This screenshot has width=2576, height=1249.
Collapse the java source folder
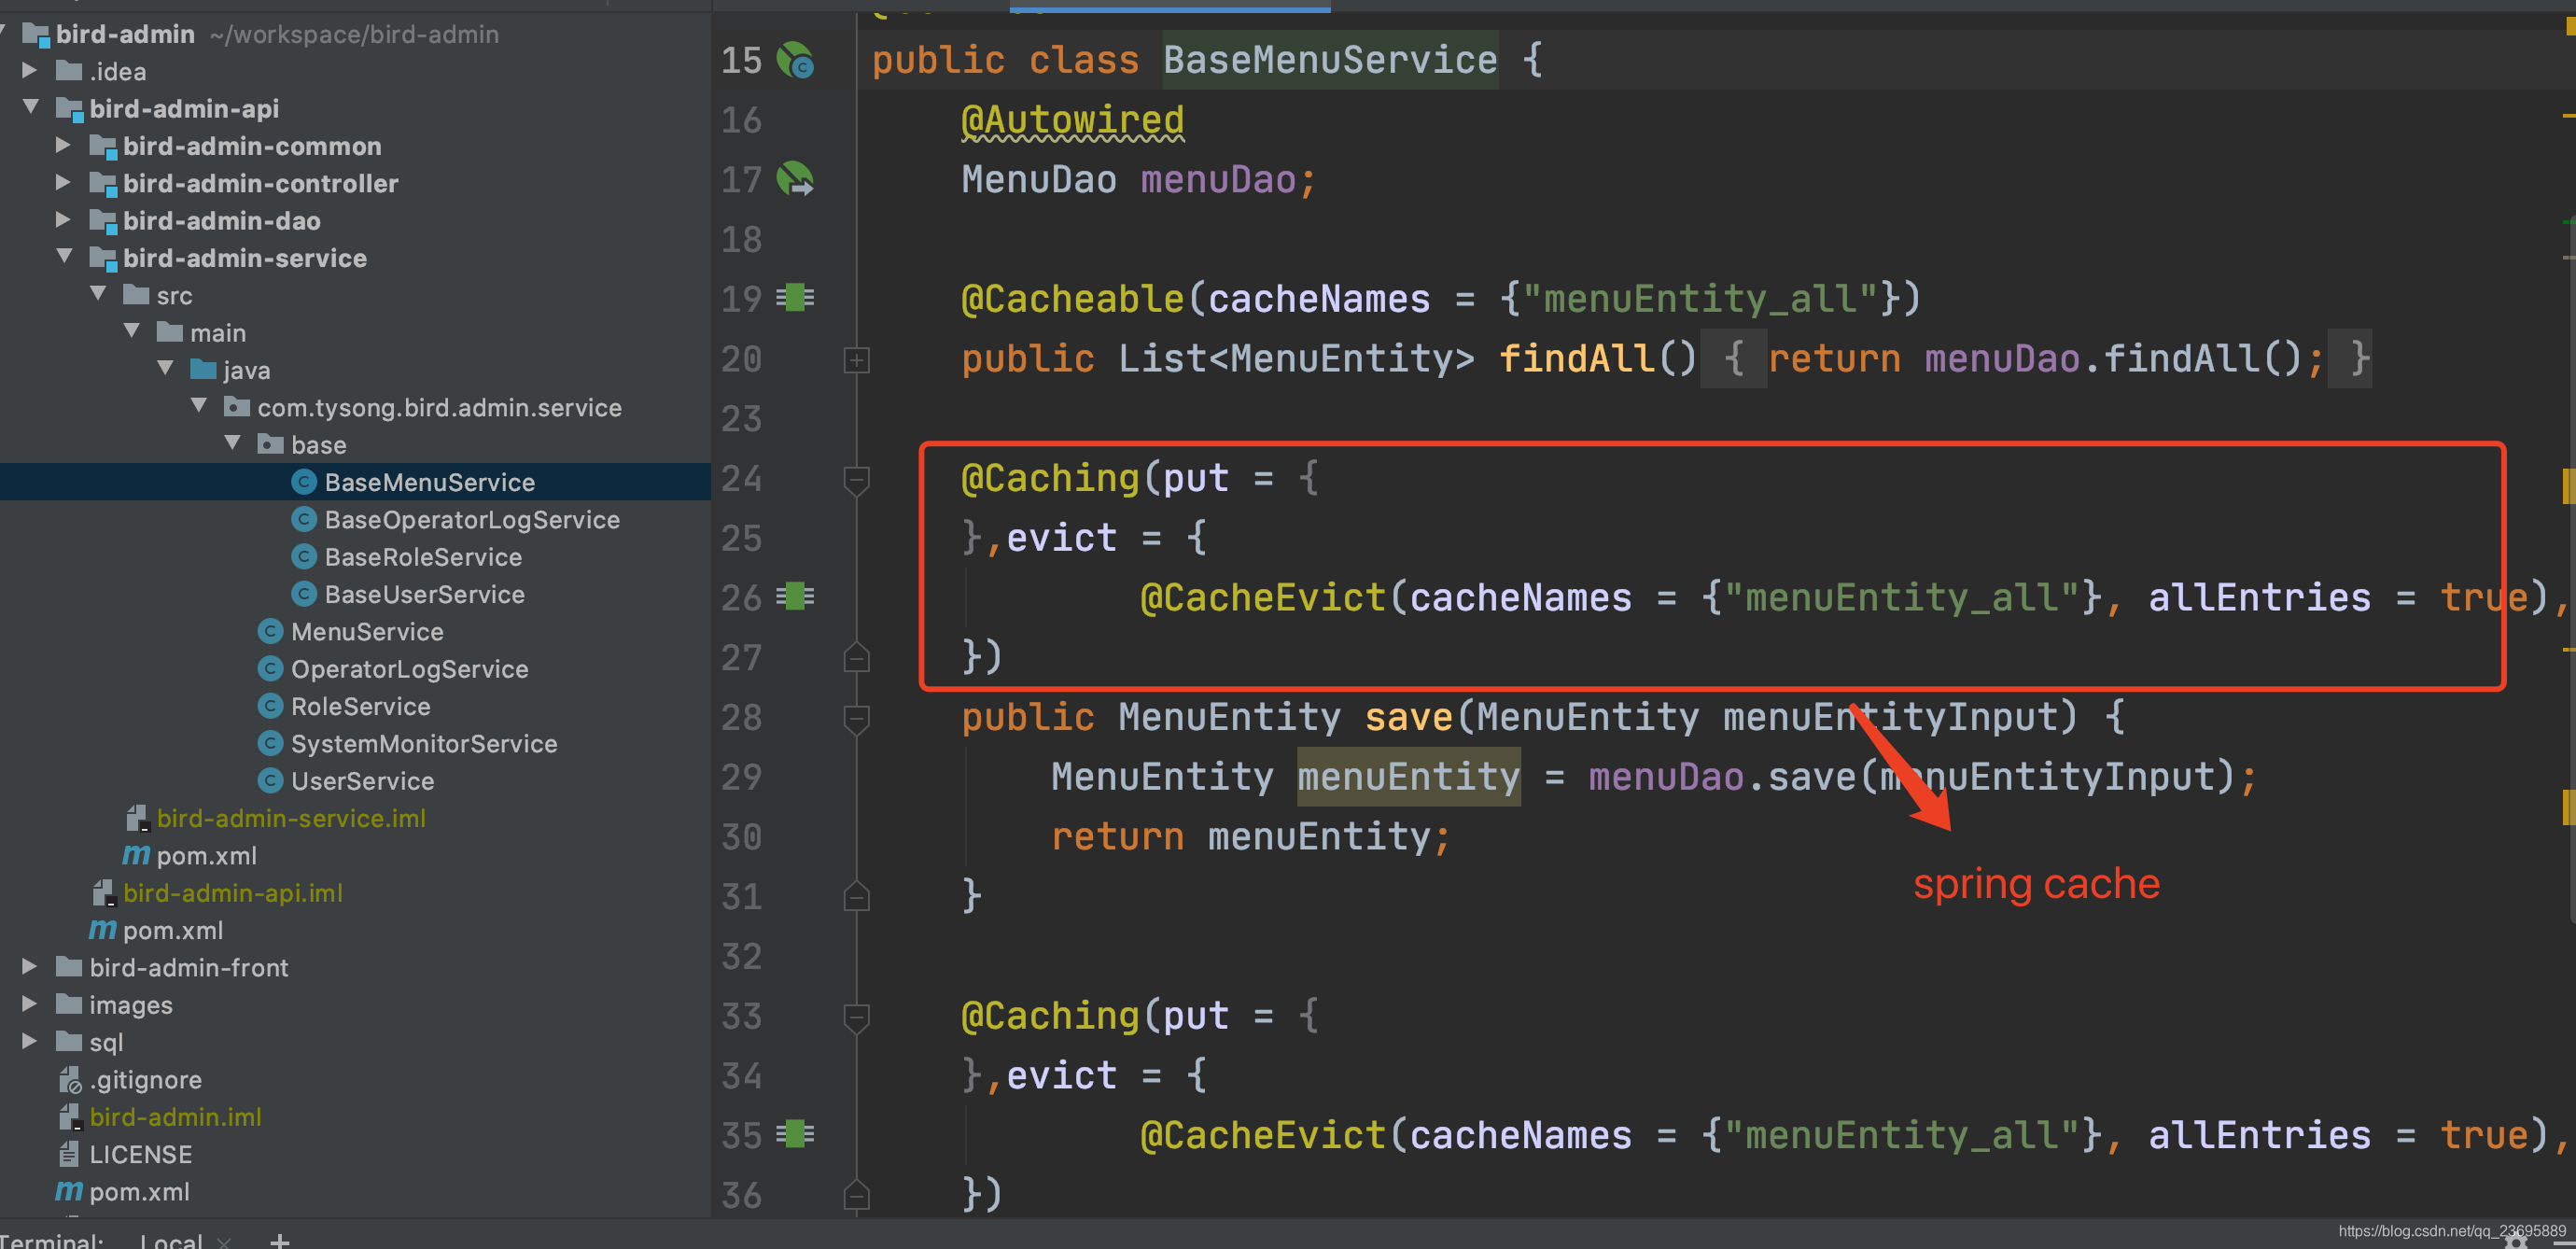point(165,368)
